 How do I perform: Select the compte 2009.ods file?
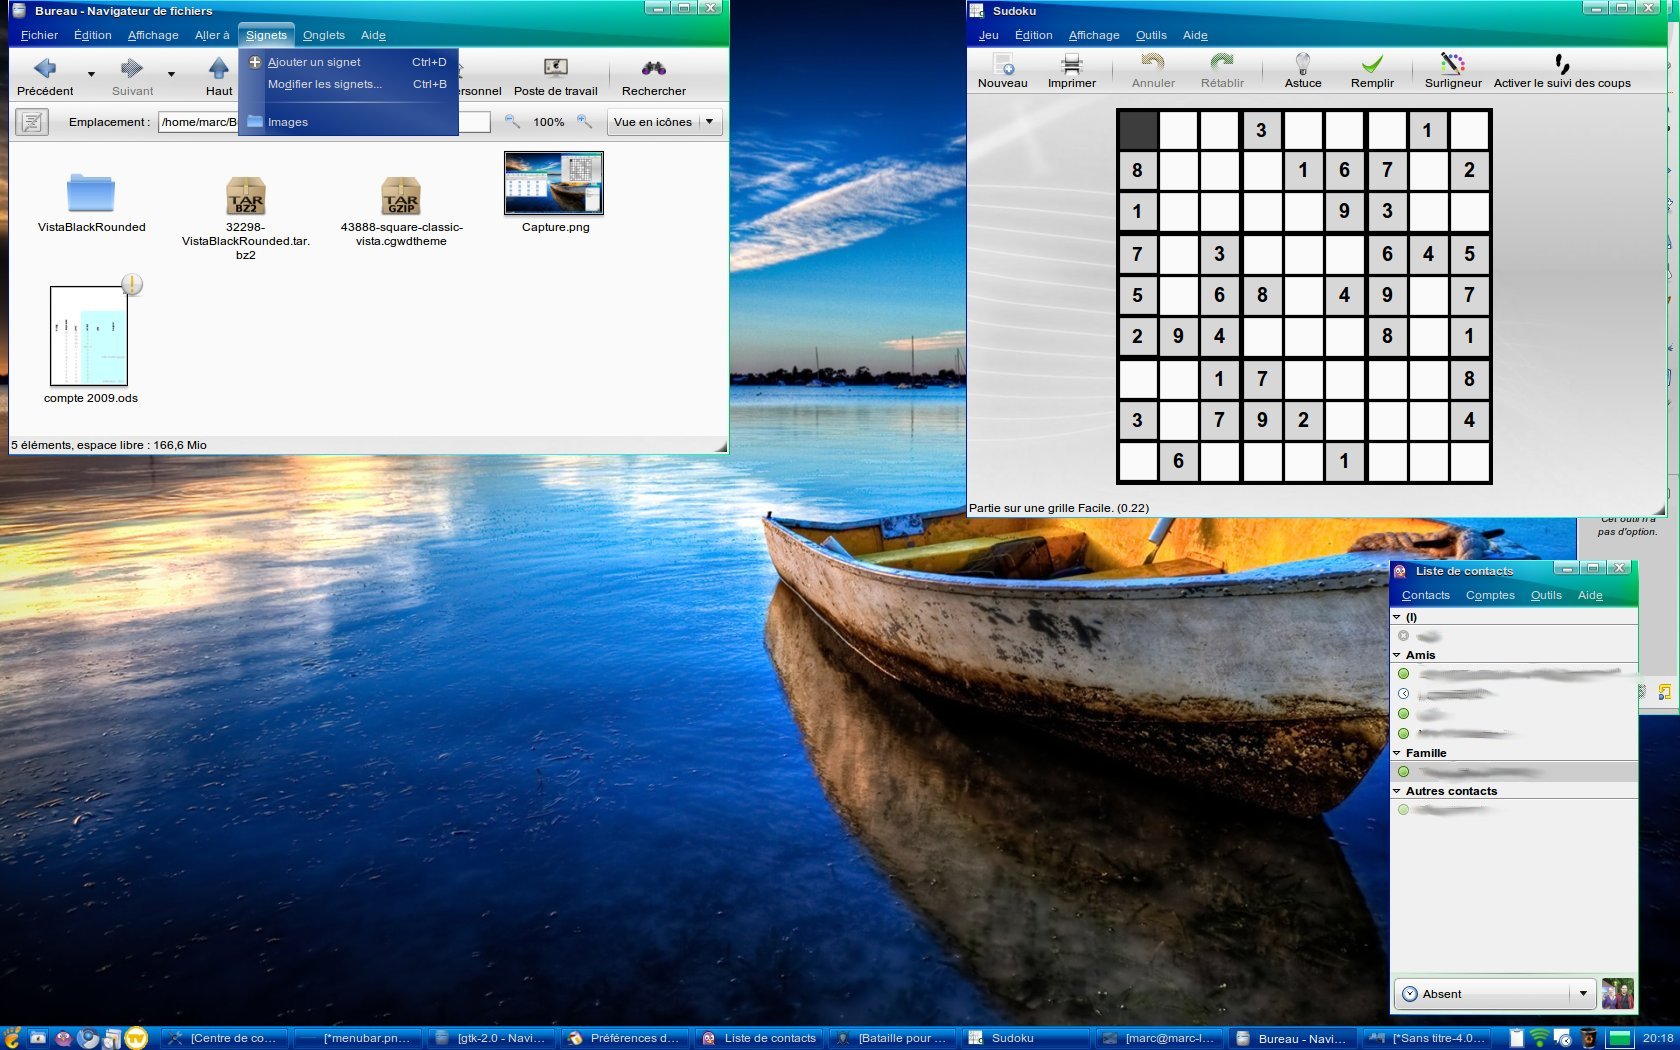[x=89, y=336]
